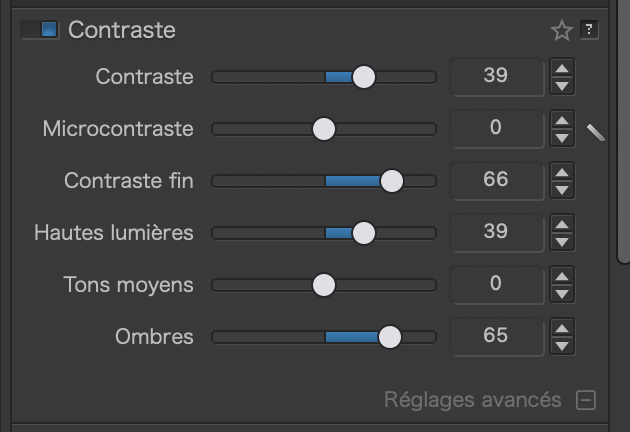Mark Contraste palette as favorite with star
Image resolution: width=630 pixels, height=432 pixels.
tap(562, 31)
